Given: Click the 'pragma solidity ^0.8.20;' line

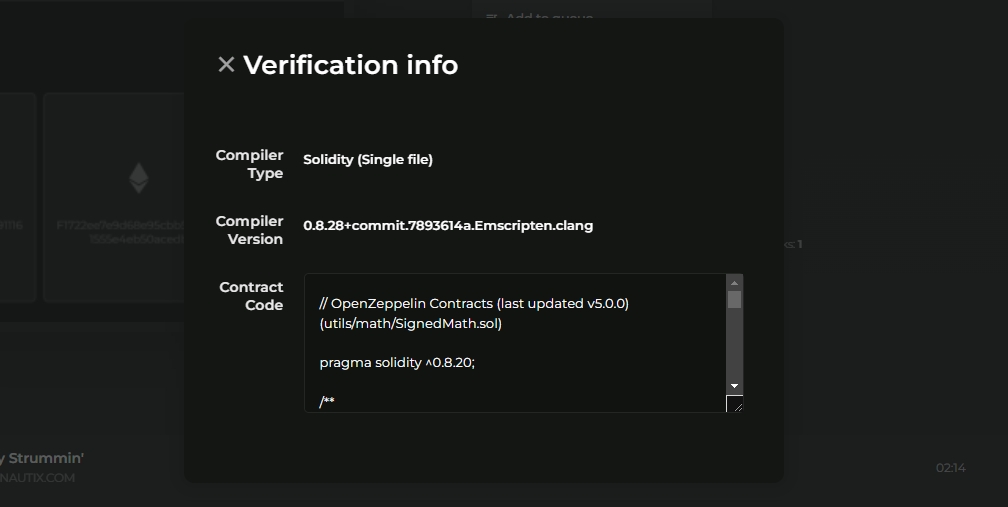Looking at the screenshot, I should (x=397, y=363).
